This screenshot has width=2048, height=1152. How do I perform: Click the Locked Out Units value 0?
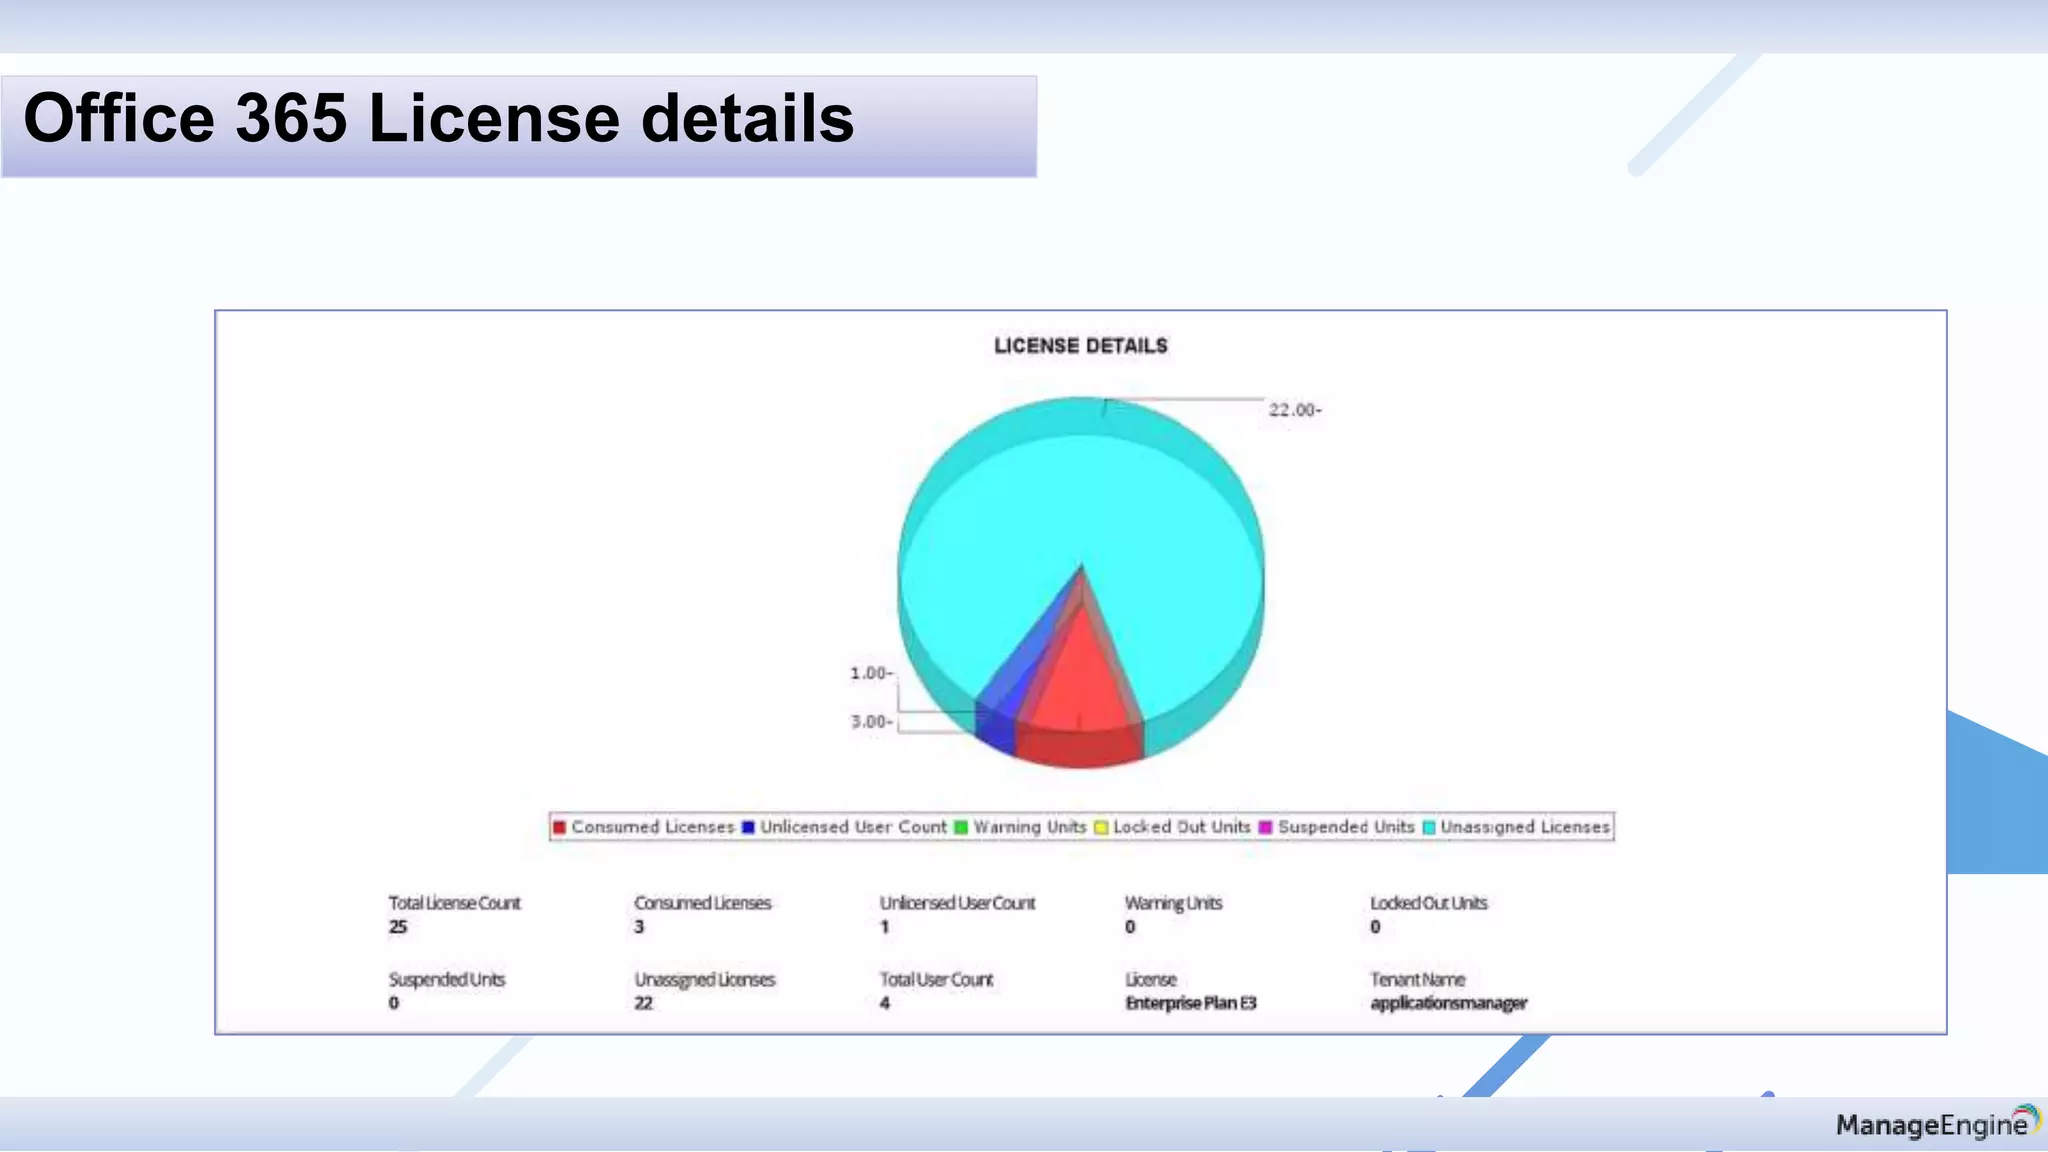[1375, 927]
